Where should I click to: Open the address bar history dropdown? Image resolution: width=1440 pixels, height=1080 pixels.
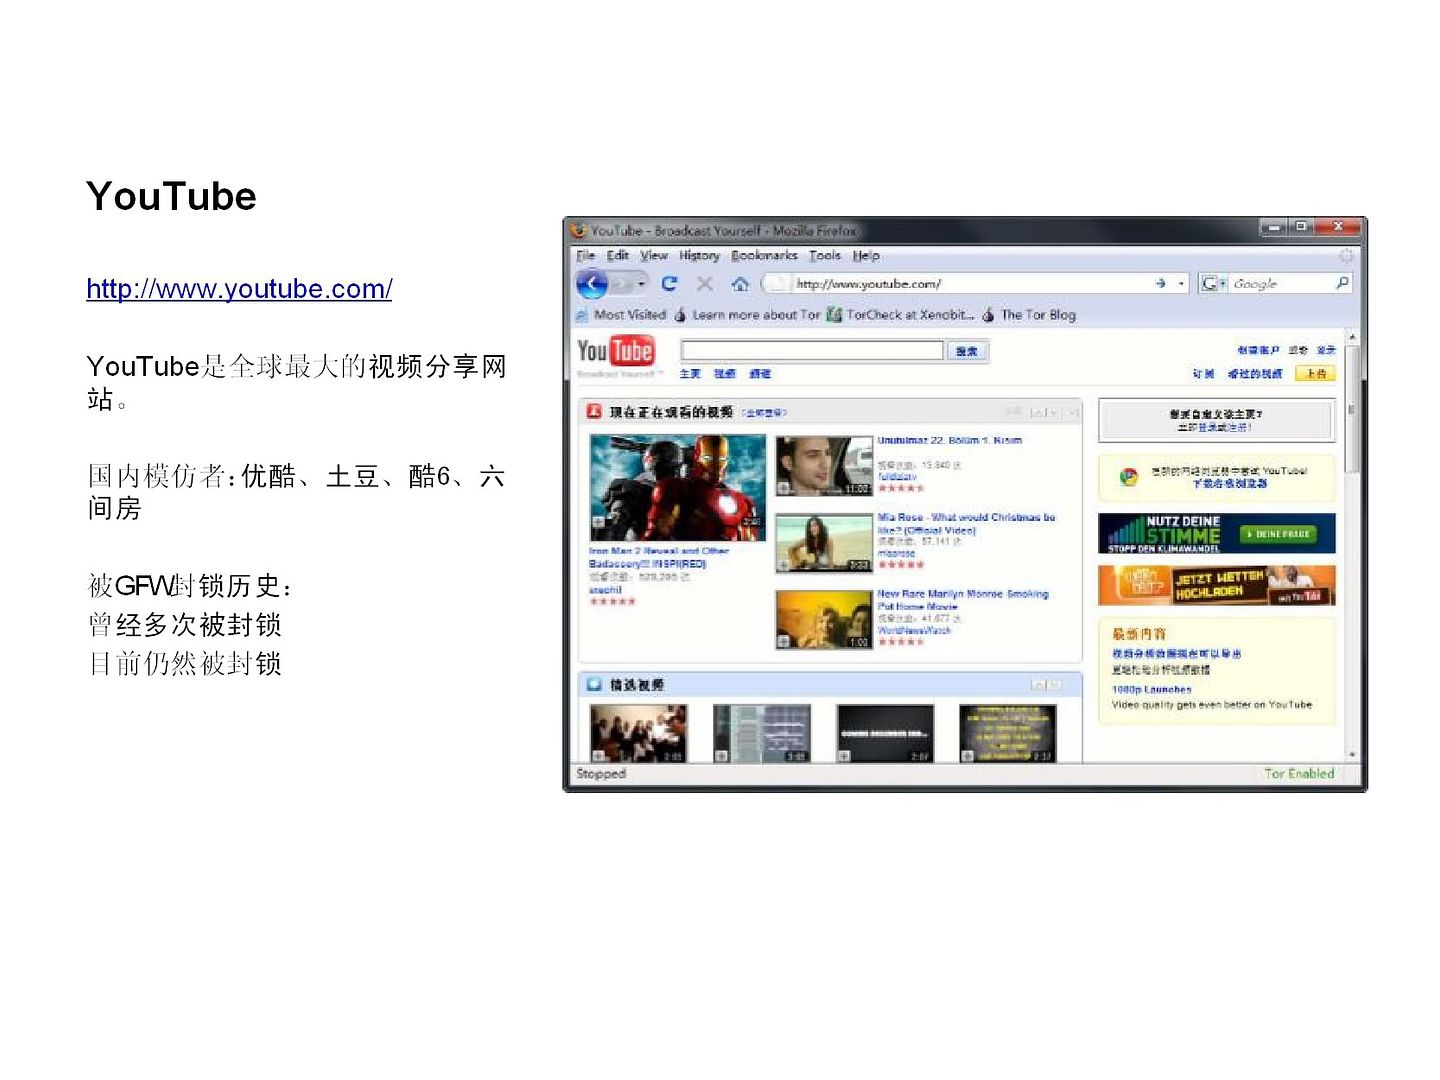point(1181,284)
